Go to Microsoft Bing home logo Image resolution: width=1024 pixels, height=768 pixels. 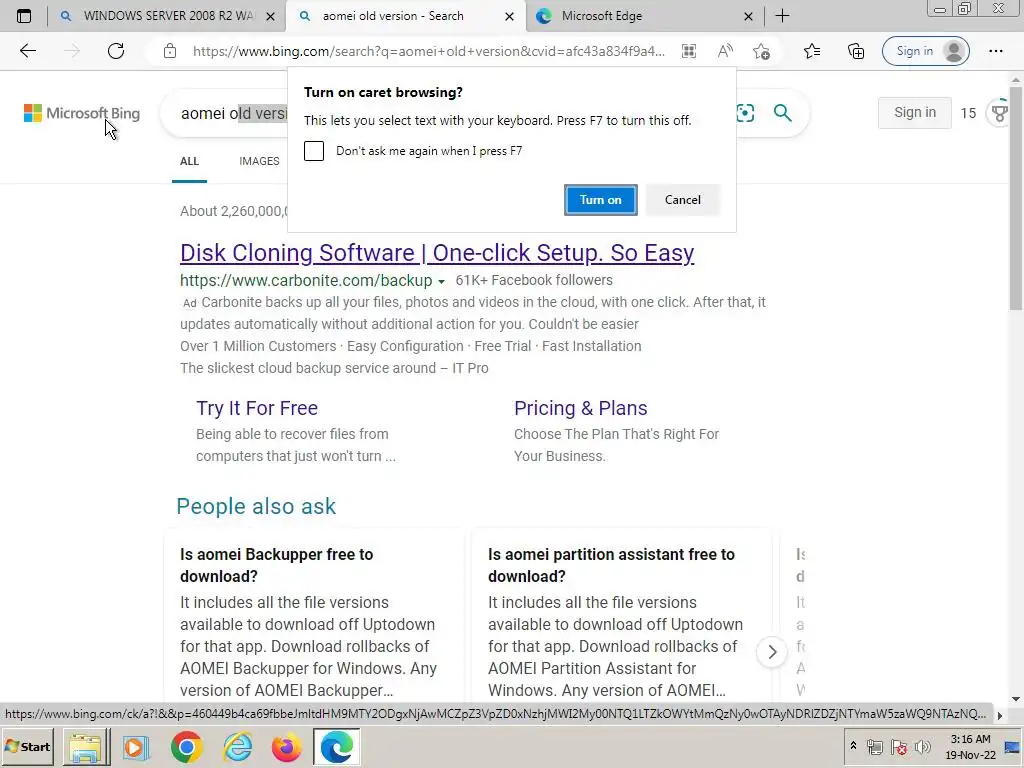click(x=82, y=113)
